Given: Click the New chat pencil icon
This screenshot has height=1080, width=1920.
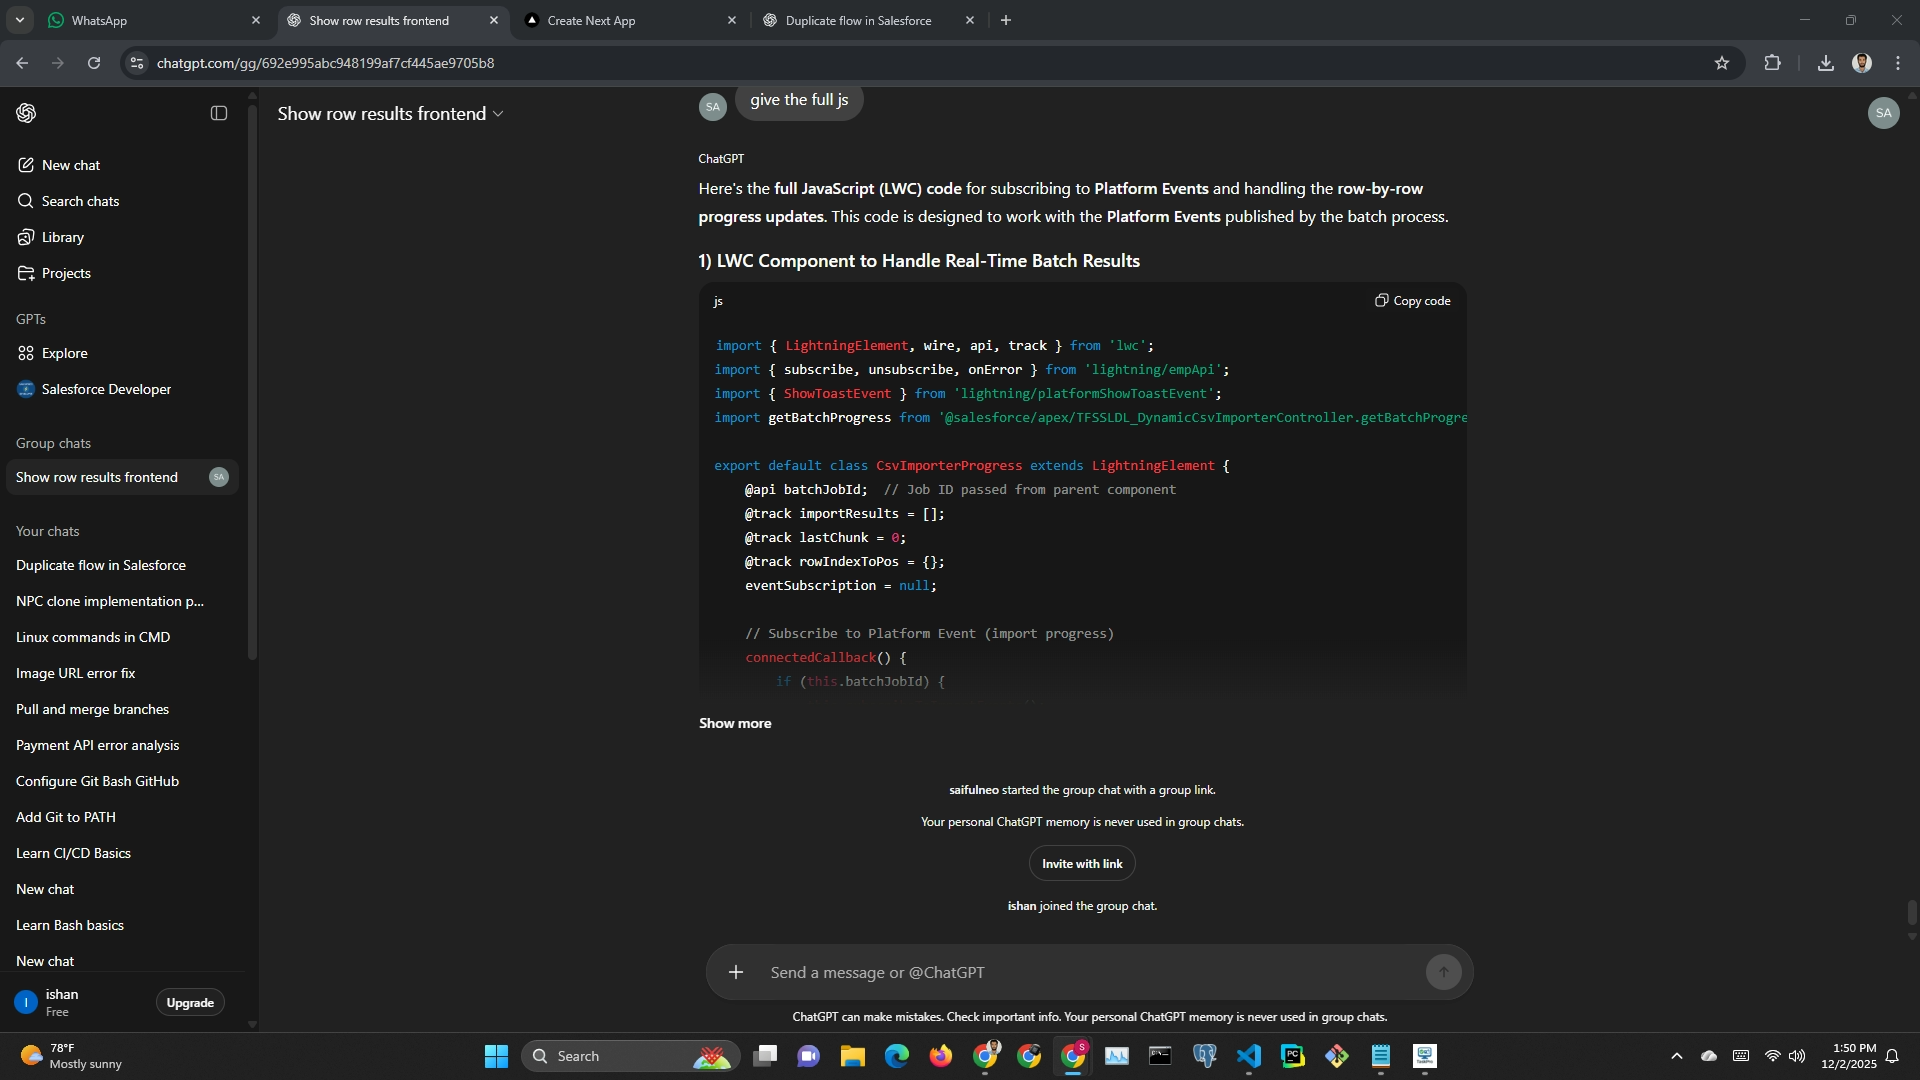Looking at the screenshot, I should pyautogui.click(x=26, y=165).
